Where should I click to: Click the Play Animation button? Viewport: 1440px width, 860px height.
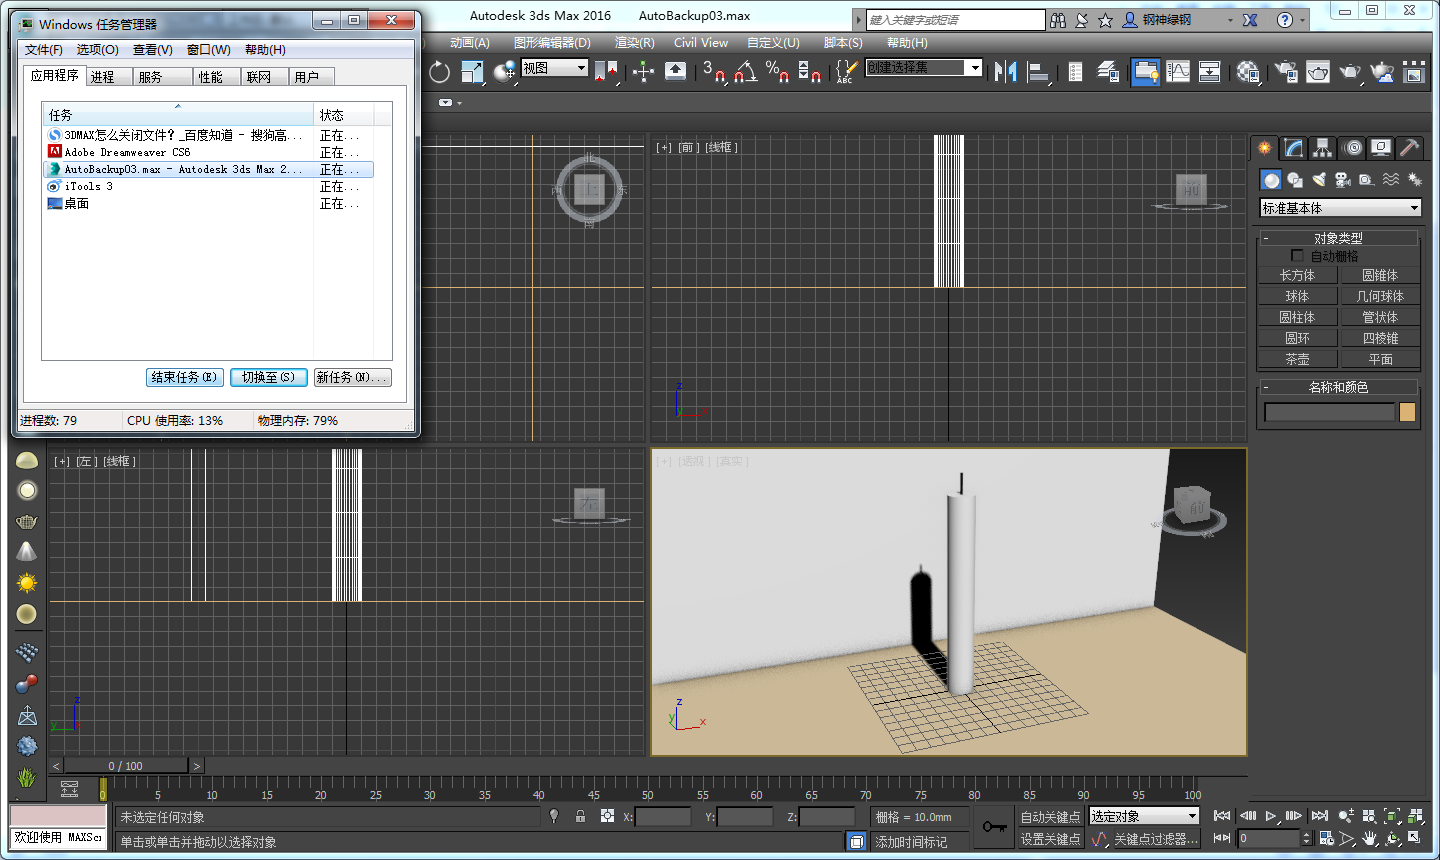tap(1270, 816)
